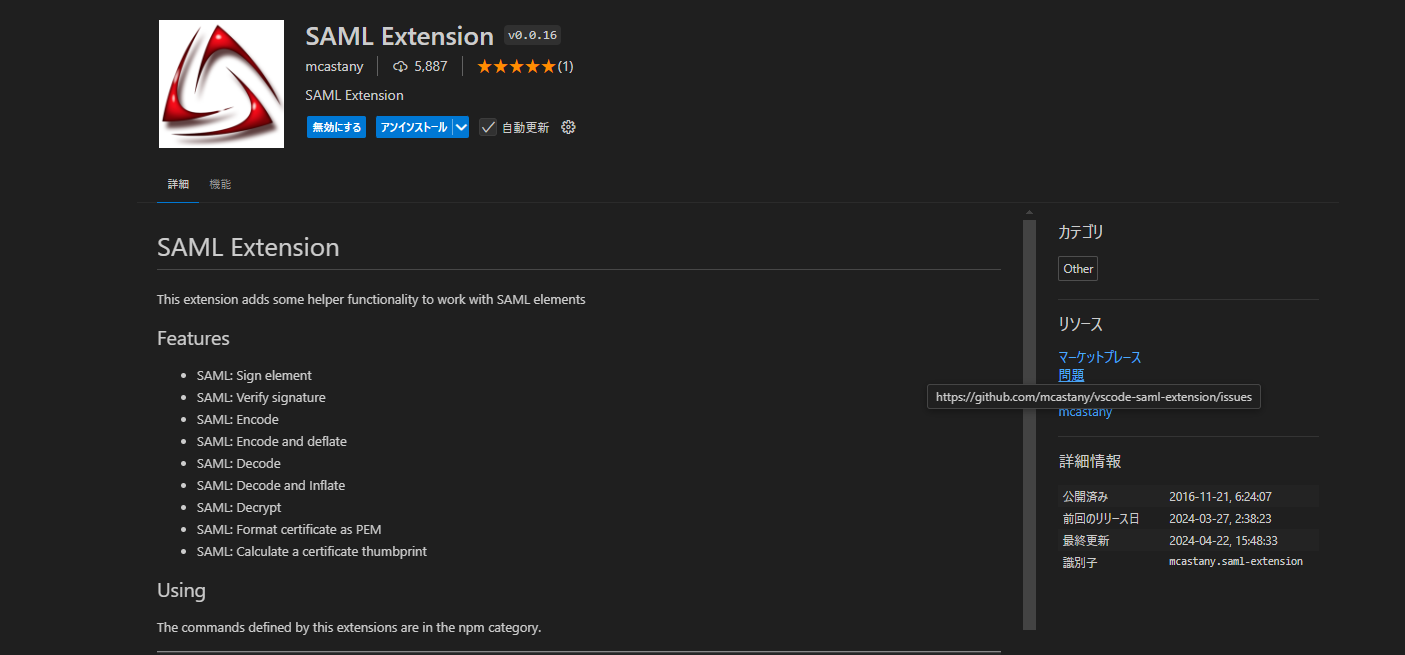Click the v0.0.16 version badge

point(531,35)
